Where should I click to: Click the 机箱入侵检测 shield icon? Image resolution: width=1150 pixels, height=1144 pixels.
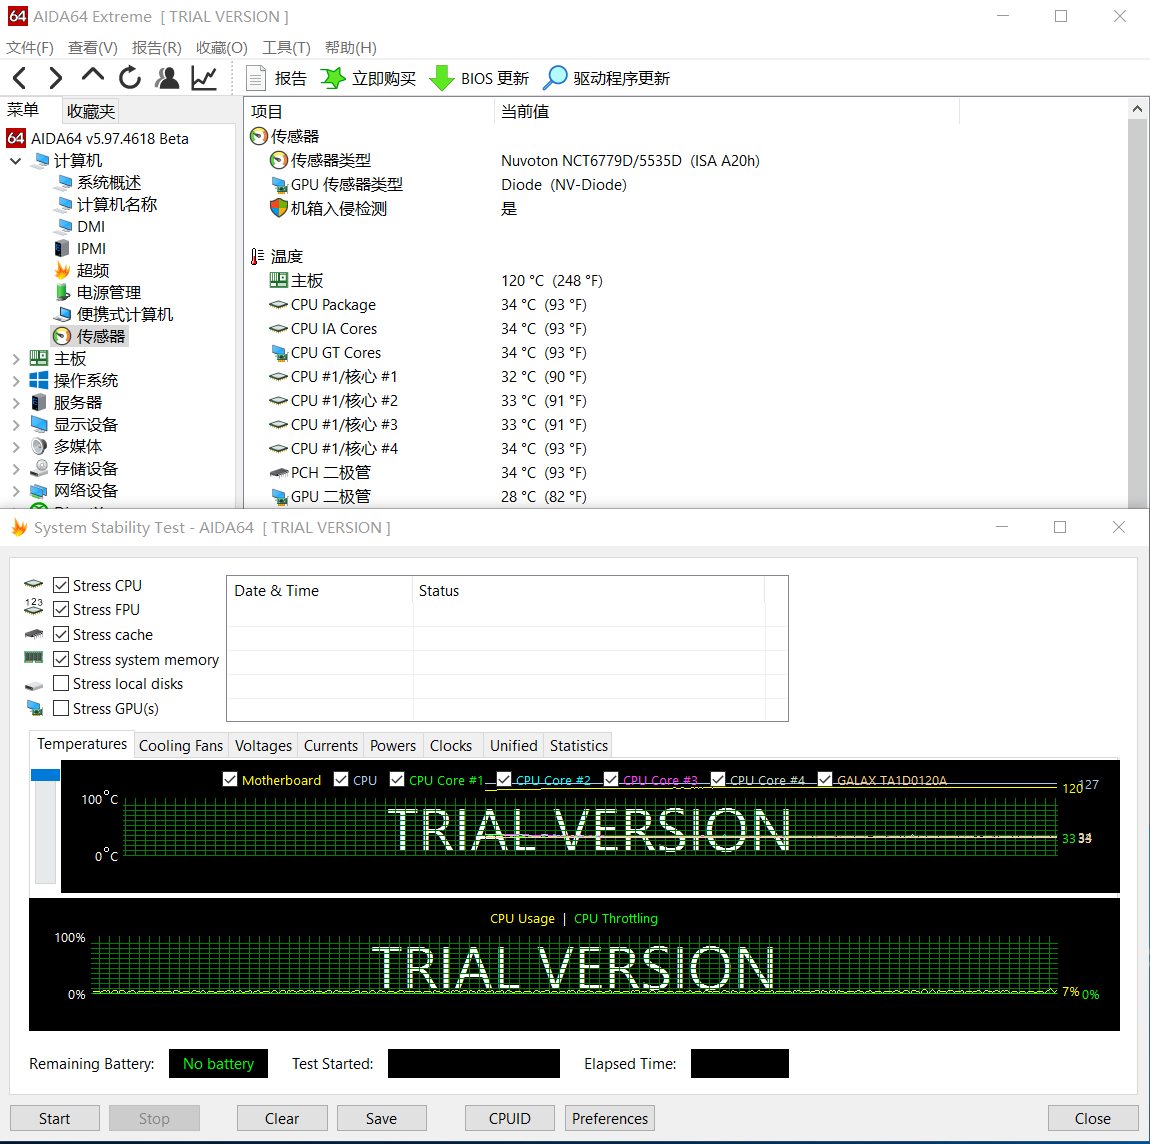click(x=279, y=208)
